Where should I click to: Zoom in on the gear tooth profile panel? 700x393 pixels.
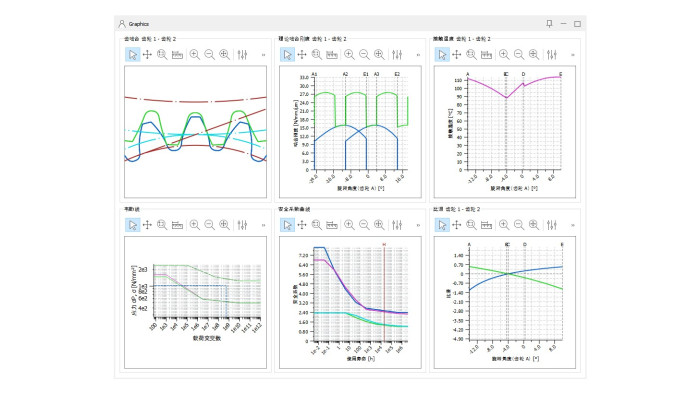coord(195,54)
